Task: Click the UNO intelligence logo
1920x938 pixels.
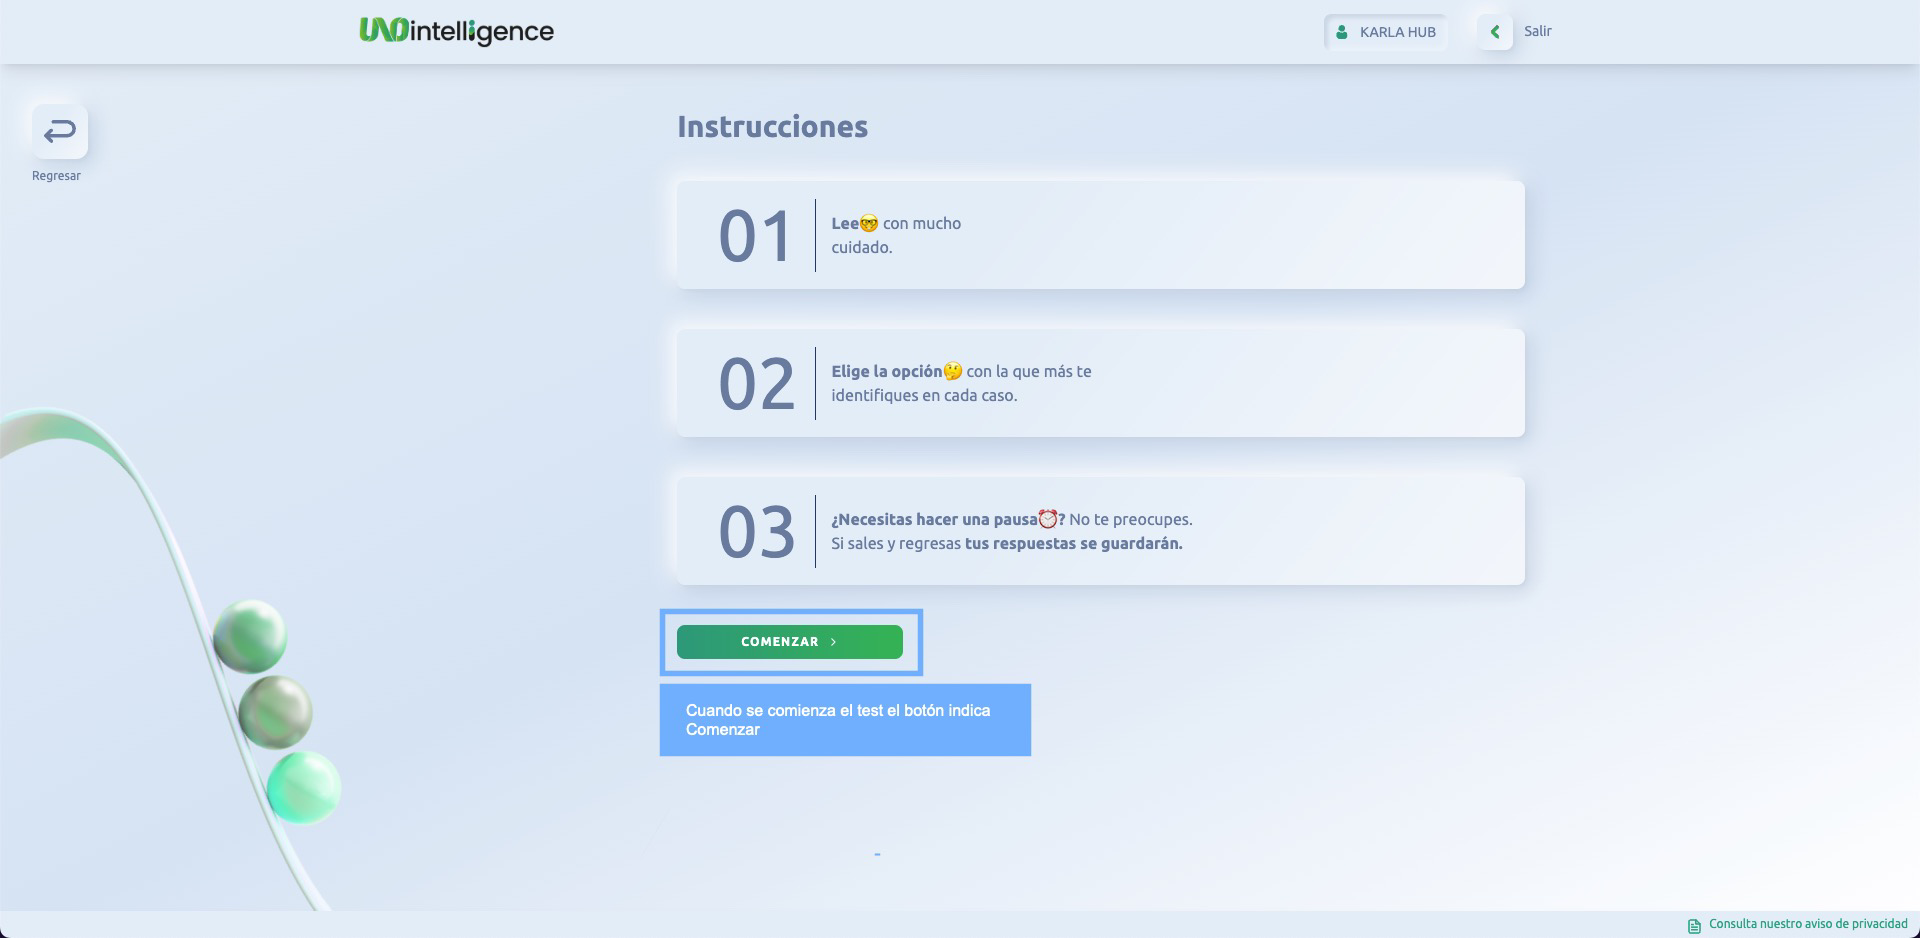Action: pos(456,31)
